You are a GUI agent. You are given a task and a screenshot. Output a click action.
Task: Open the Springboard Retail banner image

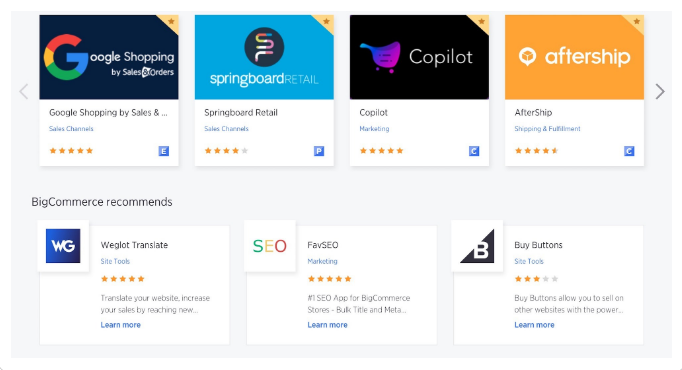click(264, 57)
